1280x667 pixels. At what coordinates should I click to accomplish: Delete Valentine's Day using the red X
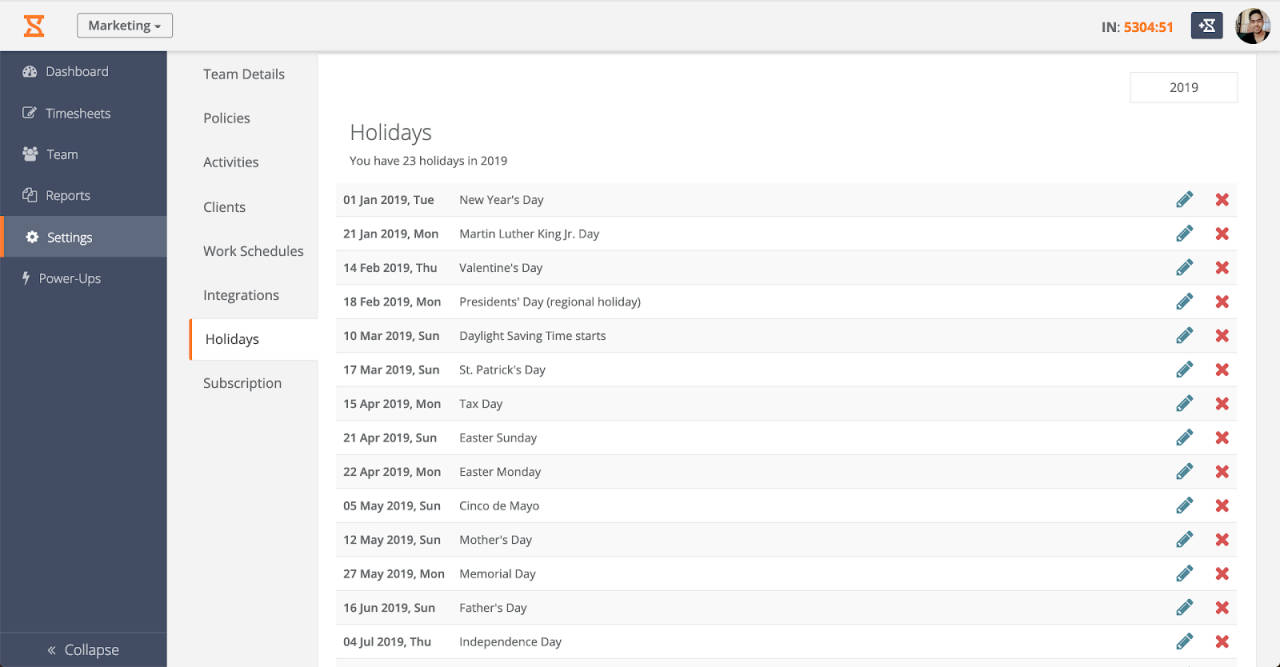1222,267
